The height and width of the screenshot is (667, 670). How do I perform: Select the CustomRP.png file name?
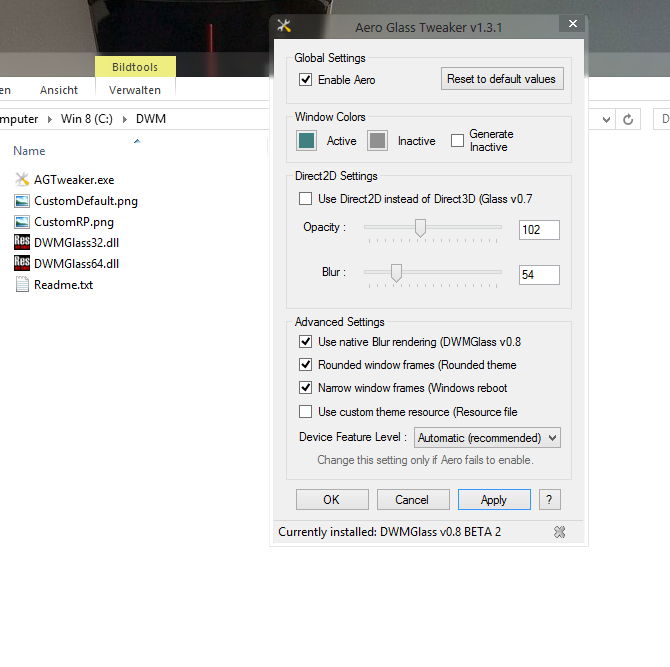point(74,222)
